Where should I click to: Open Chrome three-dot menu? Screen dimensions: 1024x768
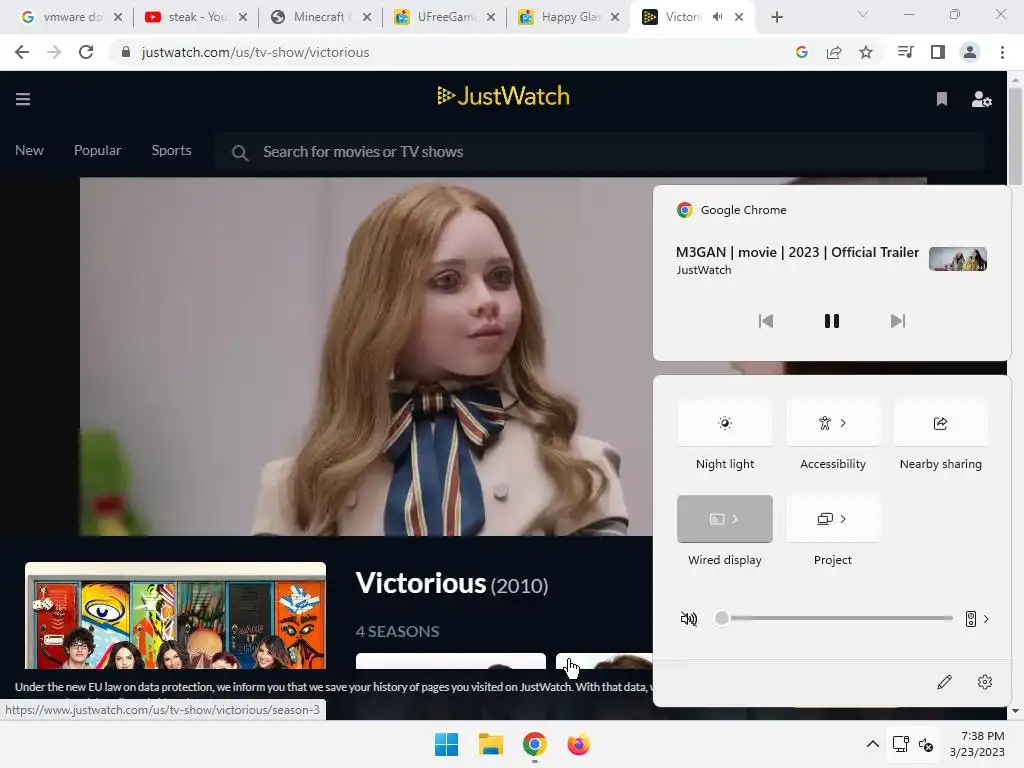(x=1002, y=52)
